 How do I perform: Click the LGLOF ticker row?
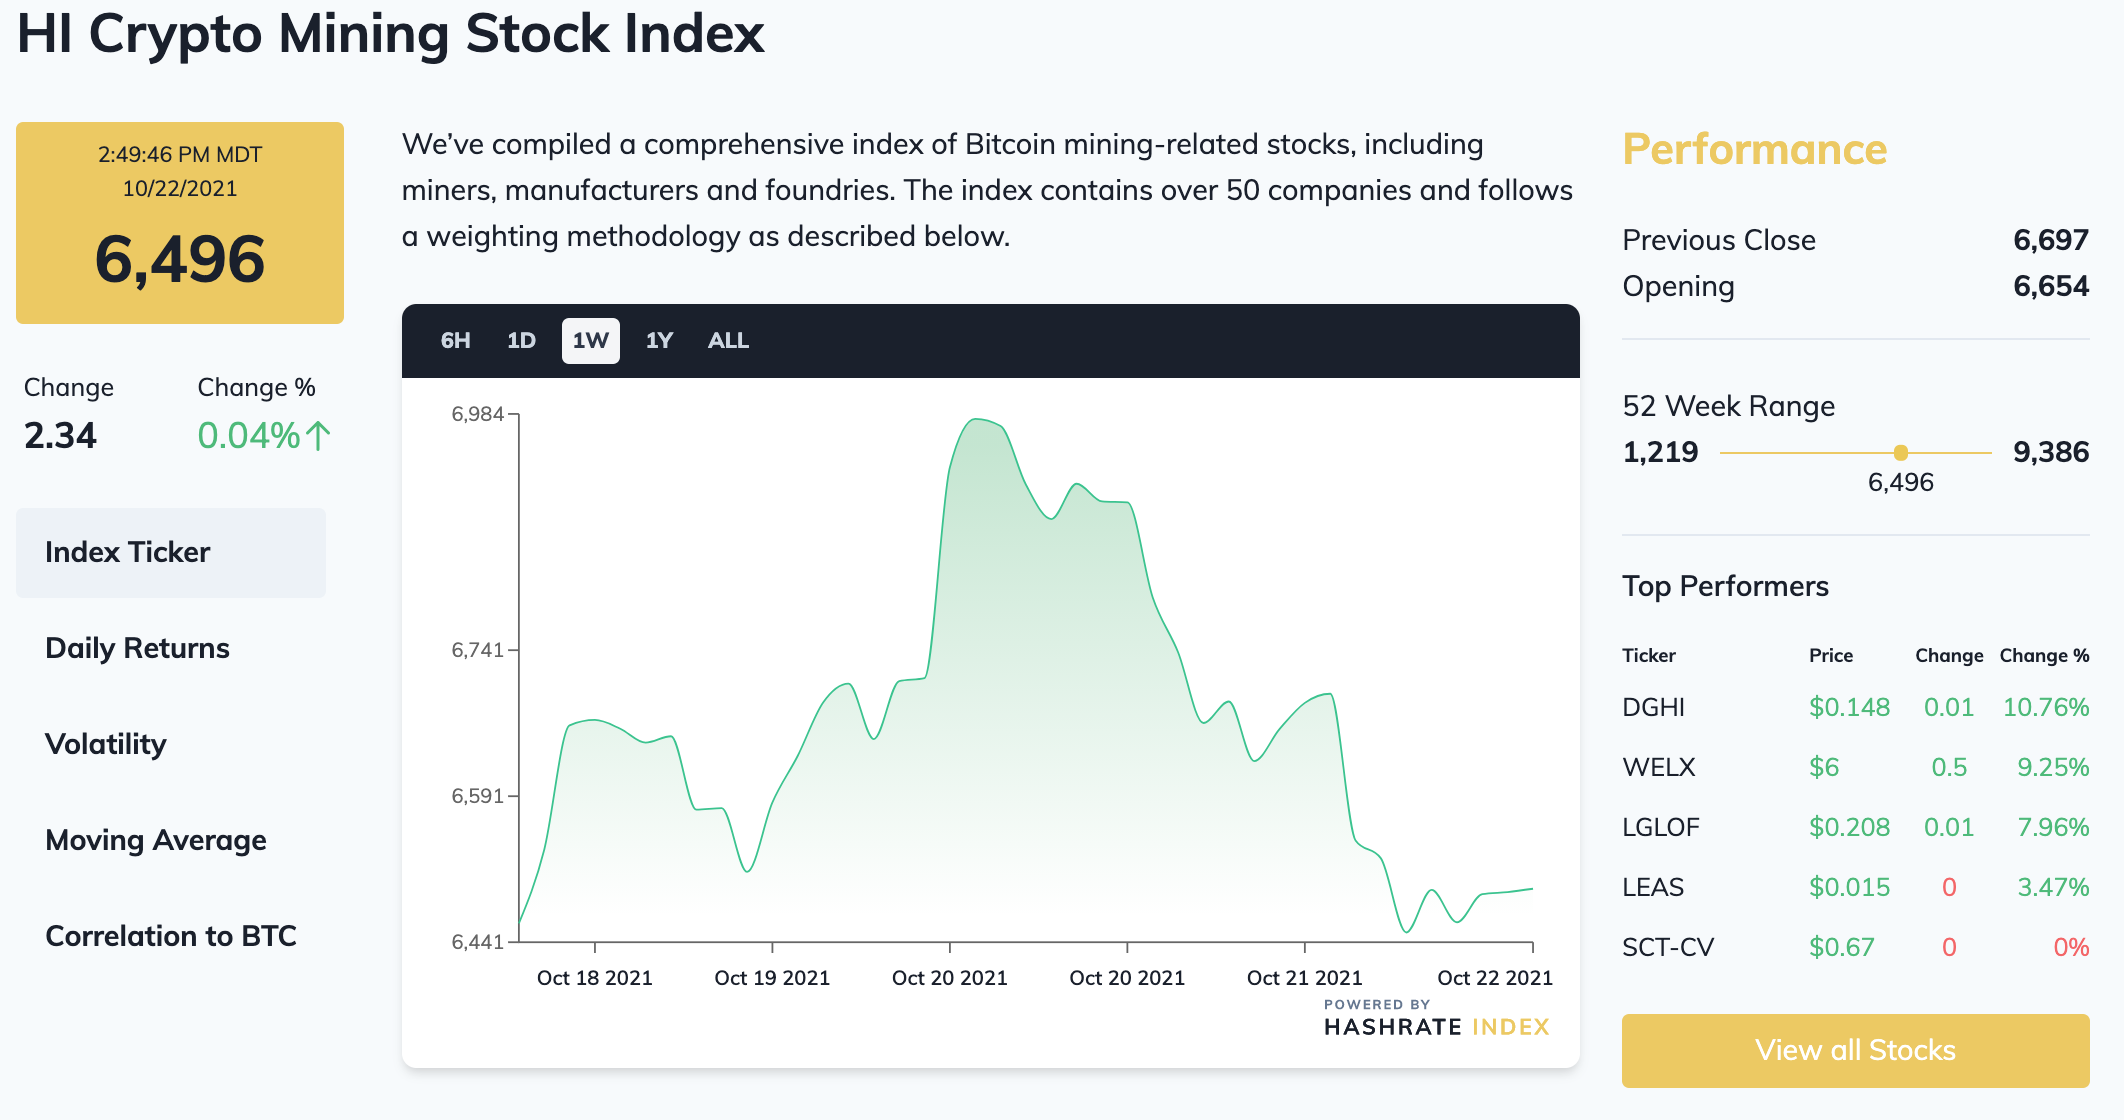(x=1855, y=828)
